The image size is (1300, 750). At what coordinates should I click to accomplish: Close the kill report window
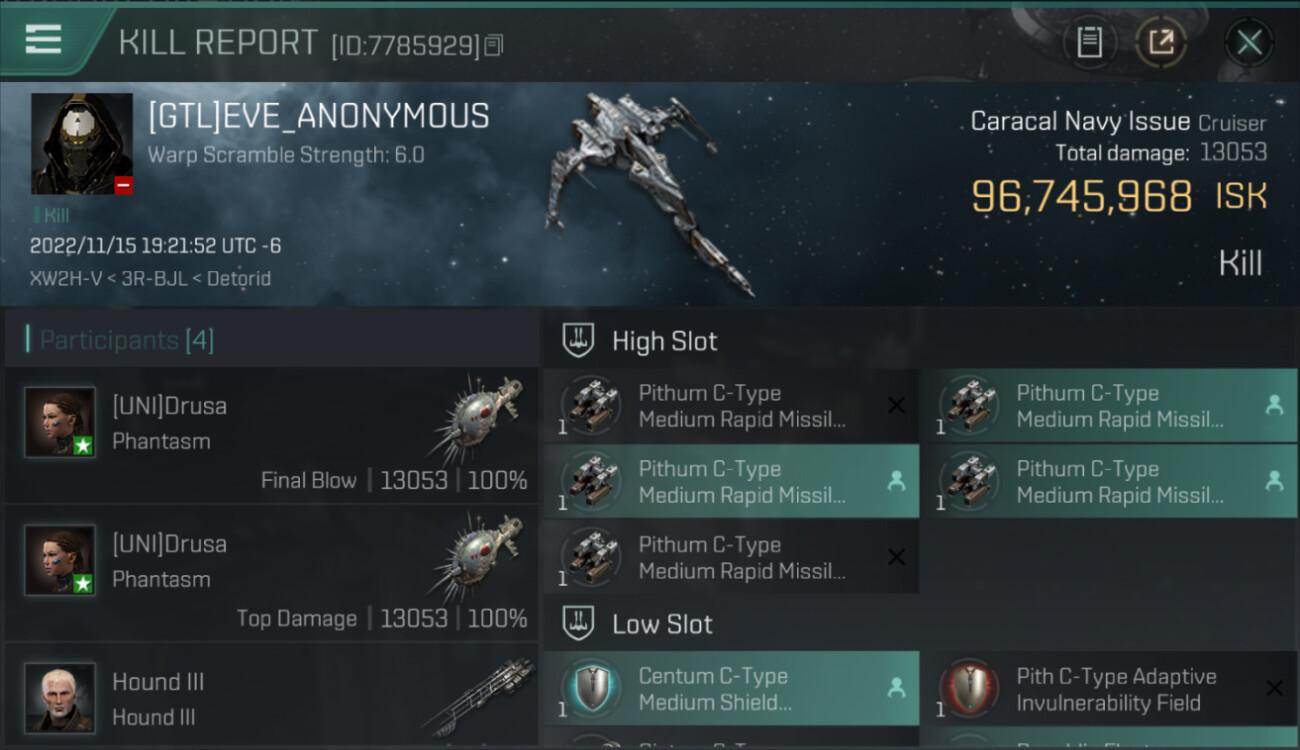(x=1249, y=43)
